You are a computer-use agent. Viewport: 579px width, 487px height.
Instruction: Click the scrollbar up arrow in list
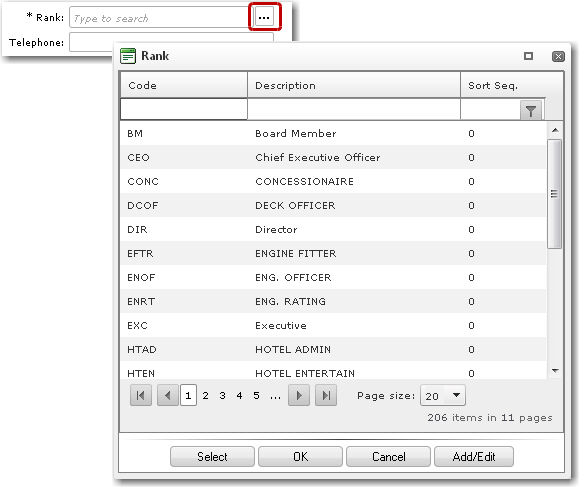coord(555,130)
